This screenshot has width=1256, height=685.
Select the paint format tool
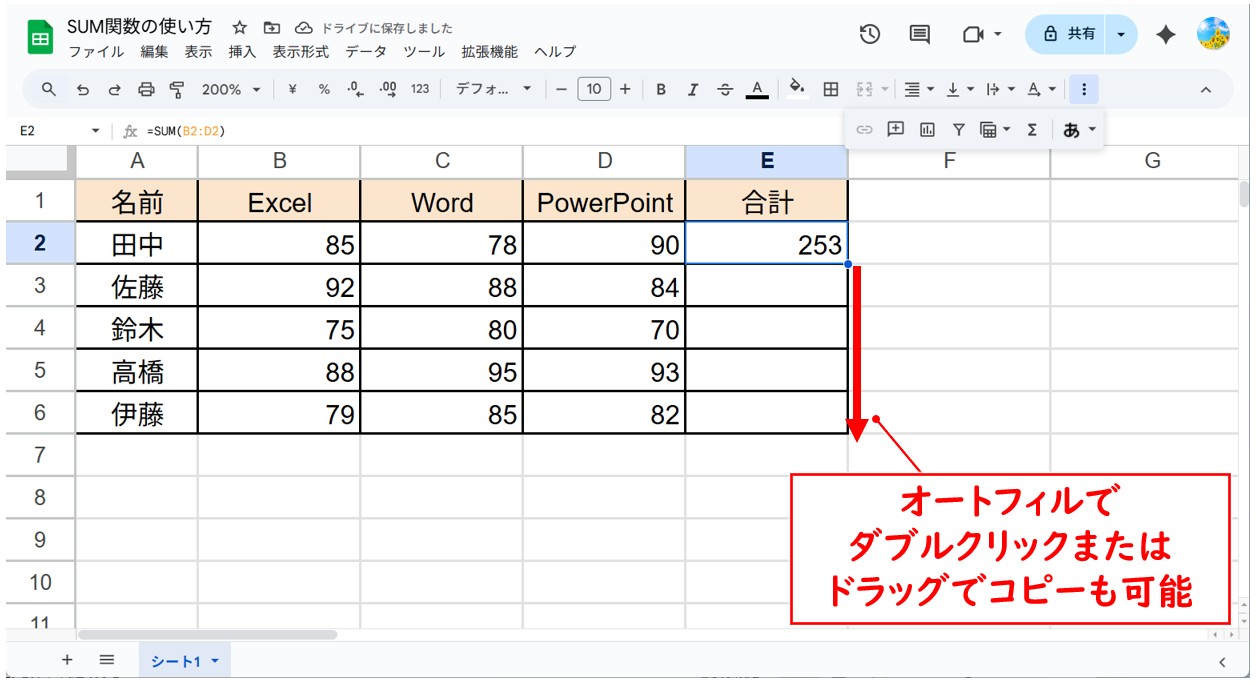[x=177, y=90]
